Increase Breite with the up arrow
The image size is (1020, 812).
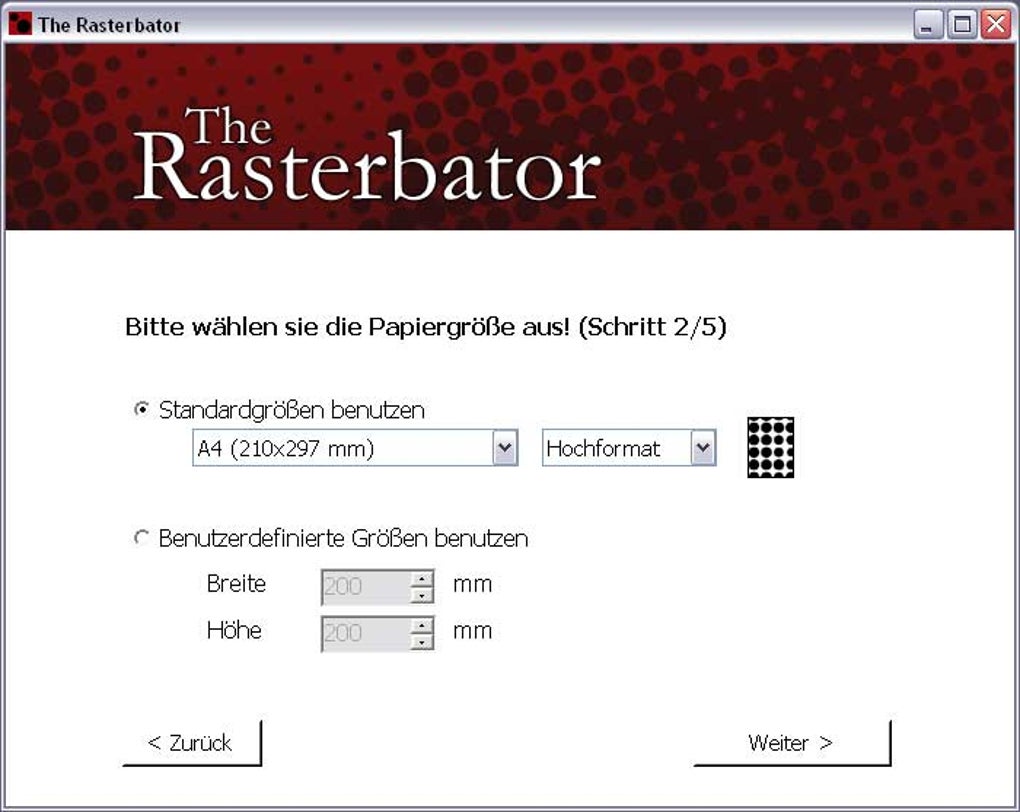(422, 578)
